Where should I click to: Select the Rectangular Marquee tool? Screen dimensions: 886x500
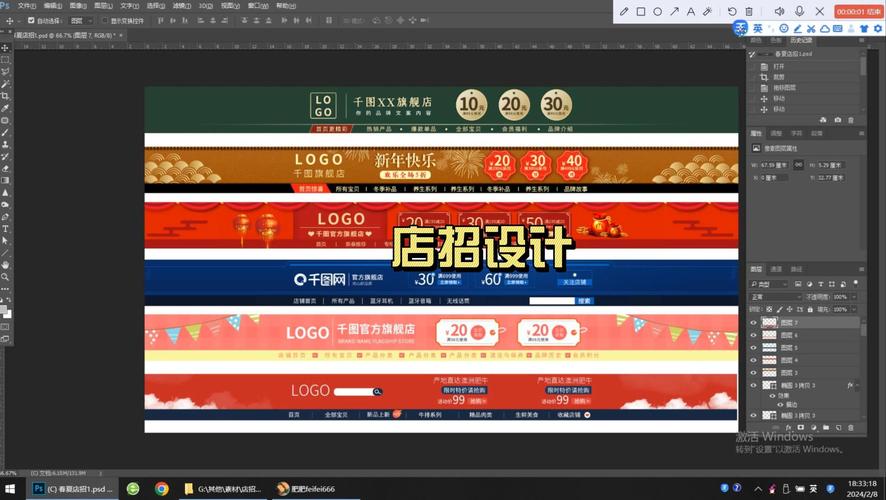click(x=5, y=60)
